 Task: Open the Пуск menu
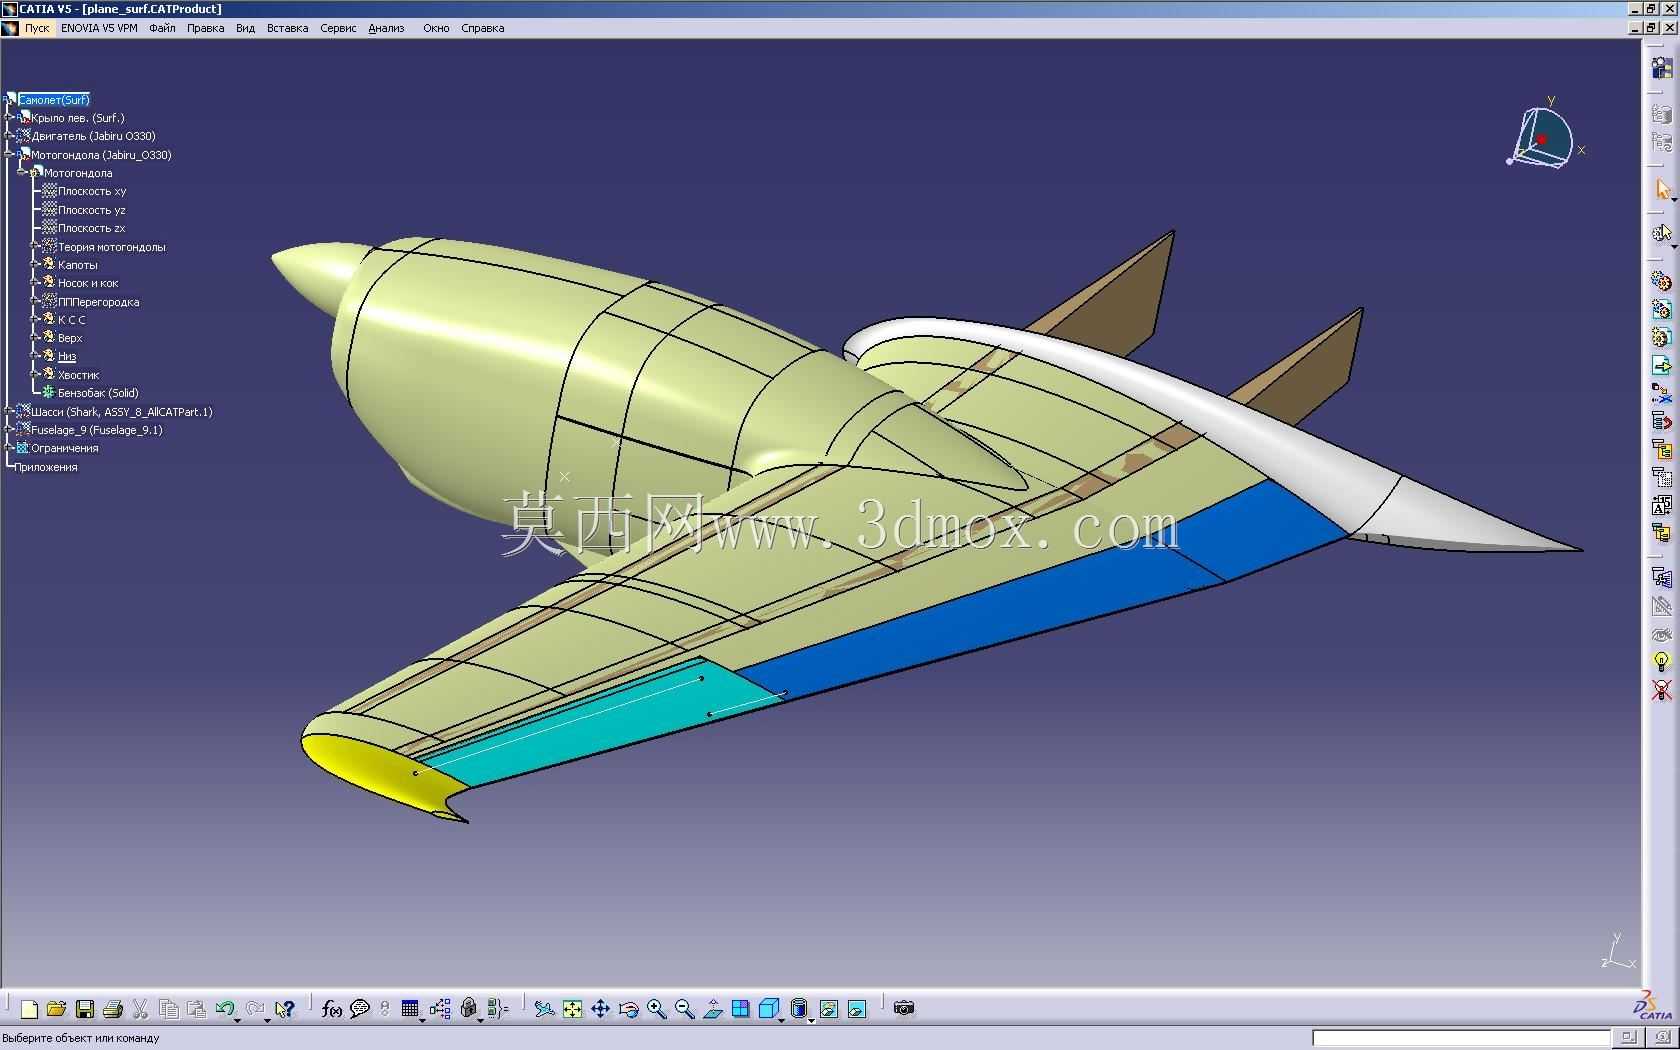point(37,28)
